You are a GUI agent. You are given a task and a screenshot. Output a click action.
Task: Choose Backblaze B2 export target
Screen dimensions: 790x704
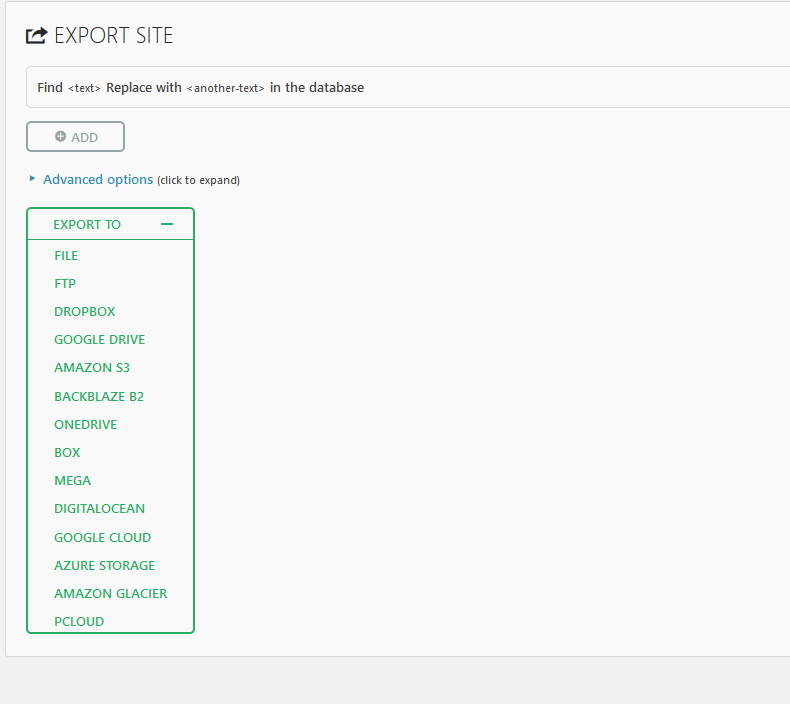[x=99, y=397]
